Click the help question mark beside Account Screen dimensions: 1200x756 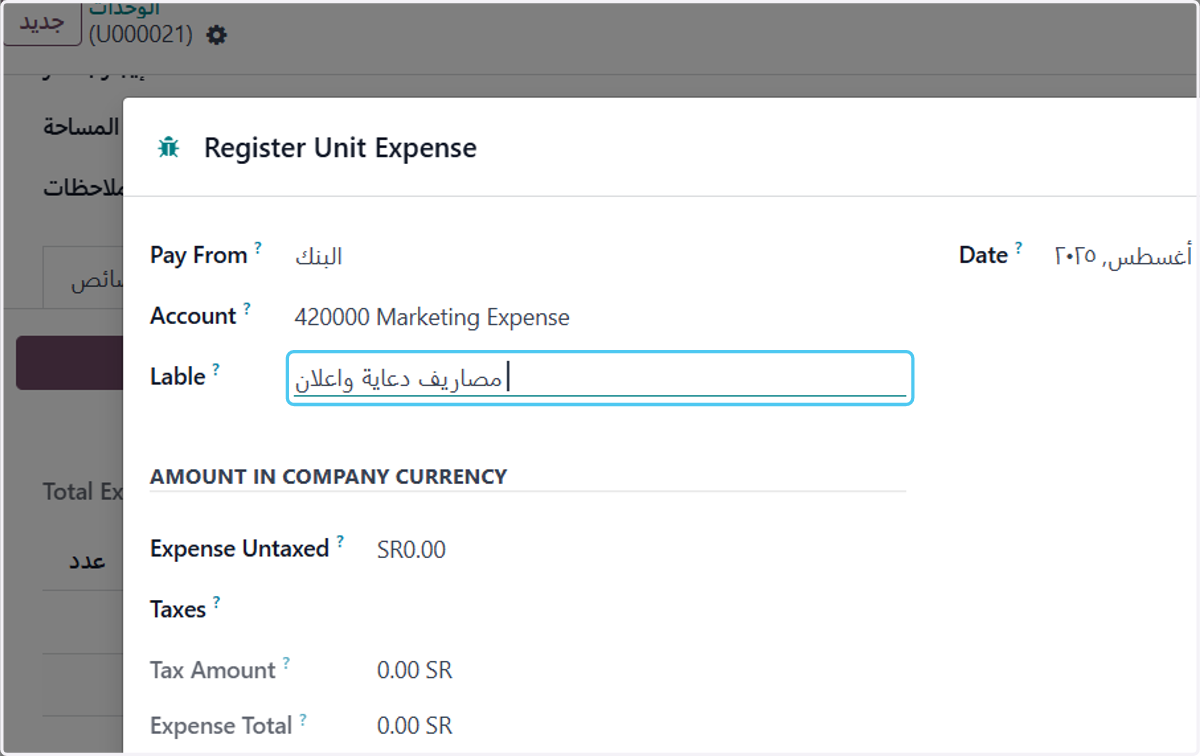(247, 308)
